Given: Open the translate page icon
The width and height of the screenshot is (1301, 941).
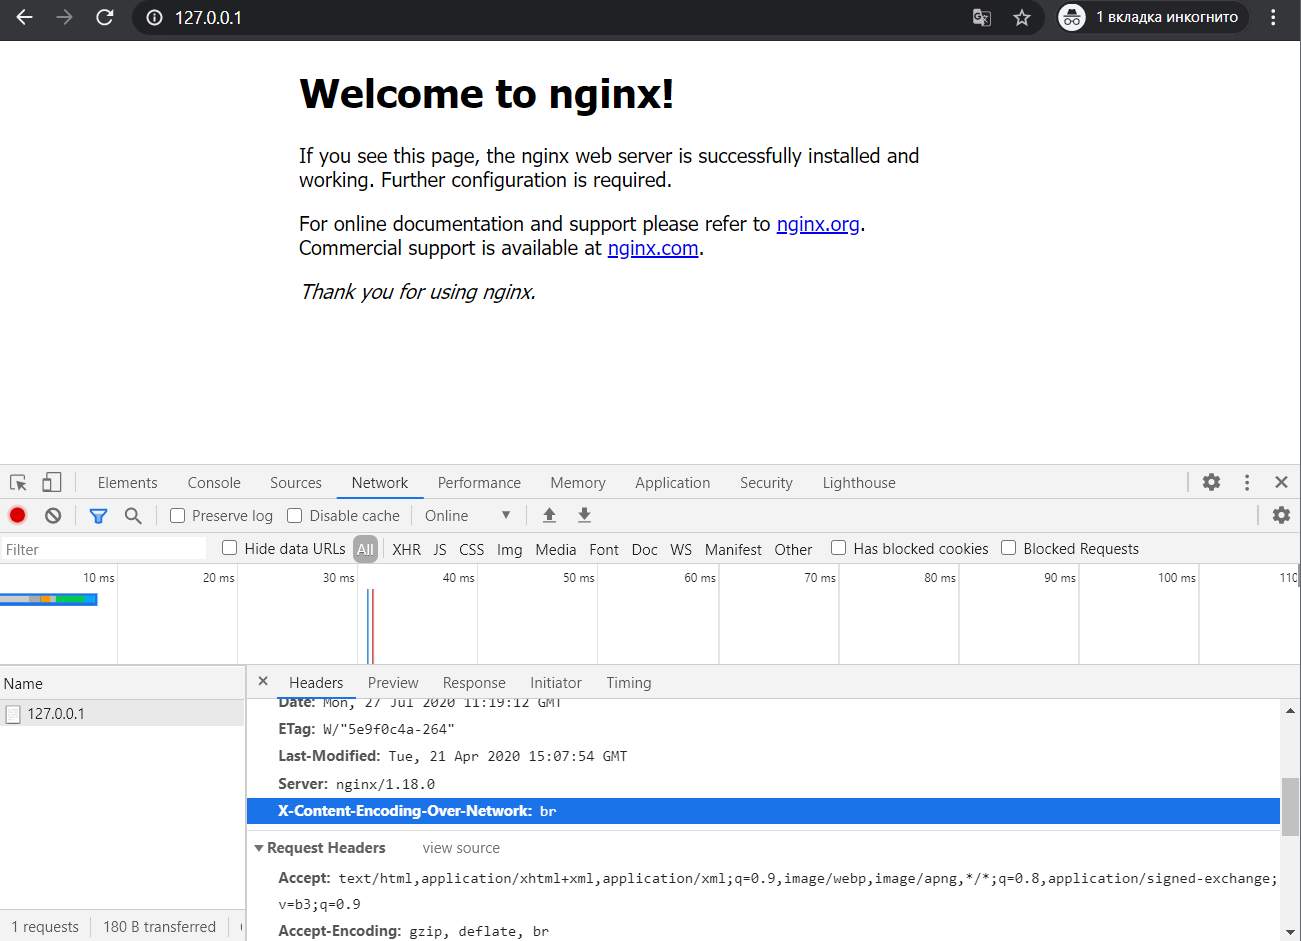Looking at the screenshot, I should click(x=982, y=17).
